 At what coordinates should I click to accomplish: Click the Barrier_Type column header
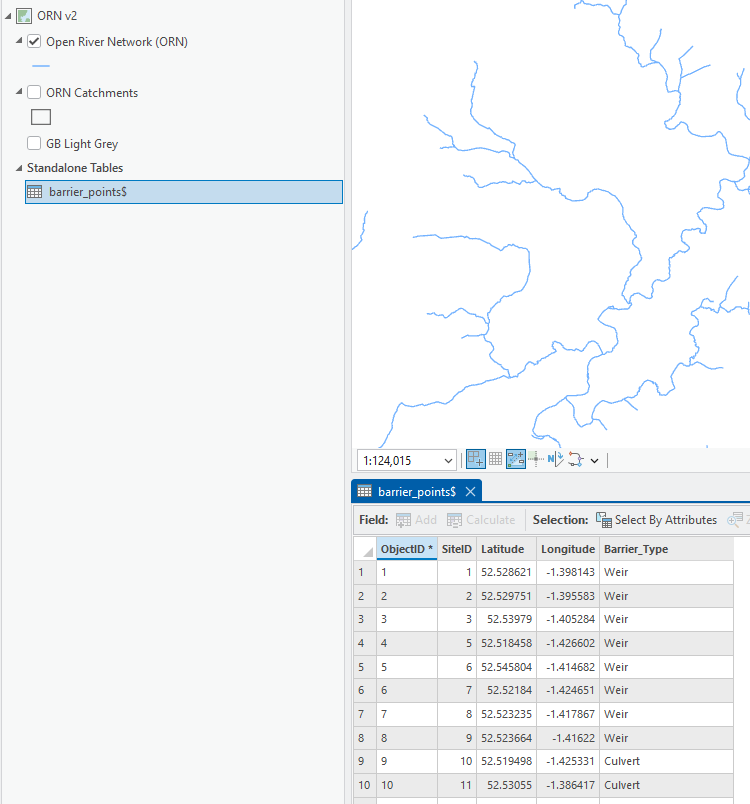point(636,549)
